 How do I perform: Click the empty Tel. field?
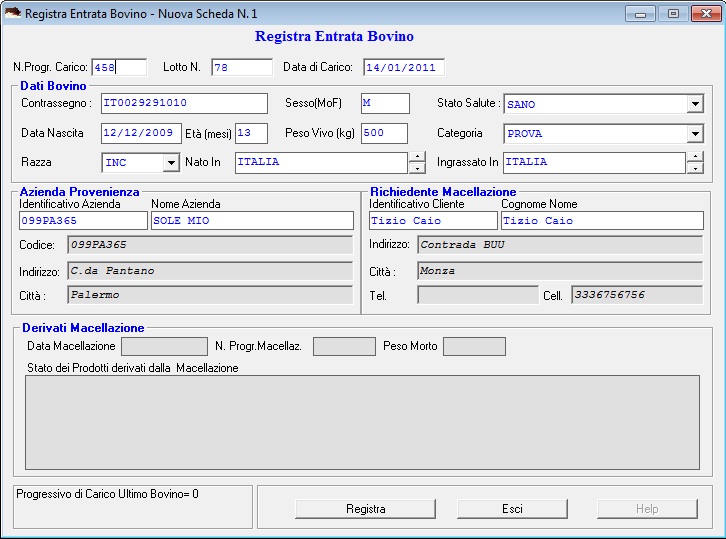478,295
